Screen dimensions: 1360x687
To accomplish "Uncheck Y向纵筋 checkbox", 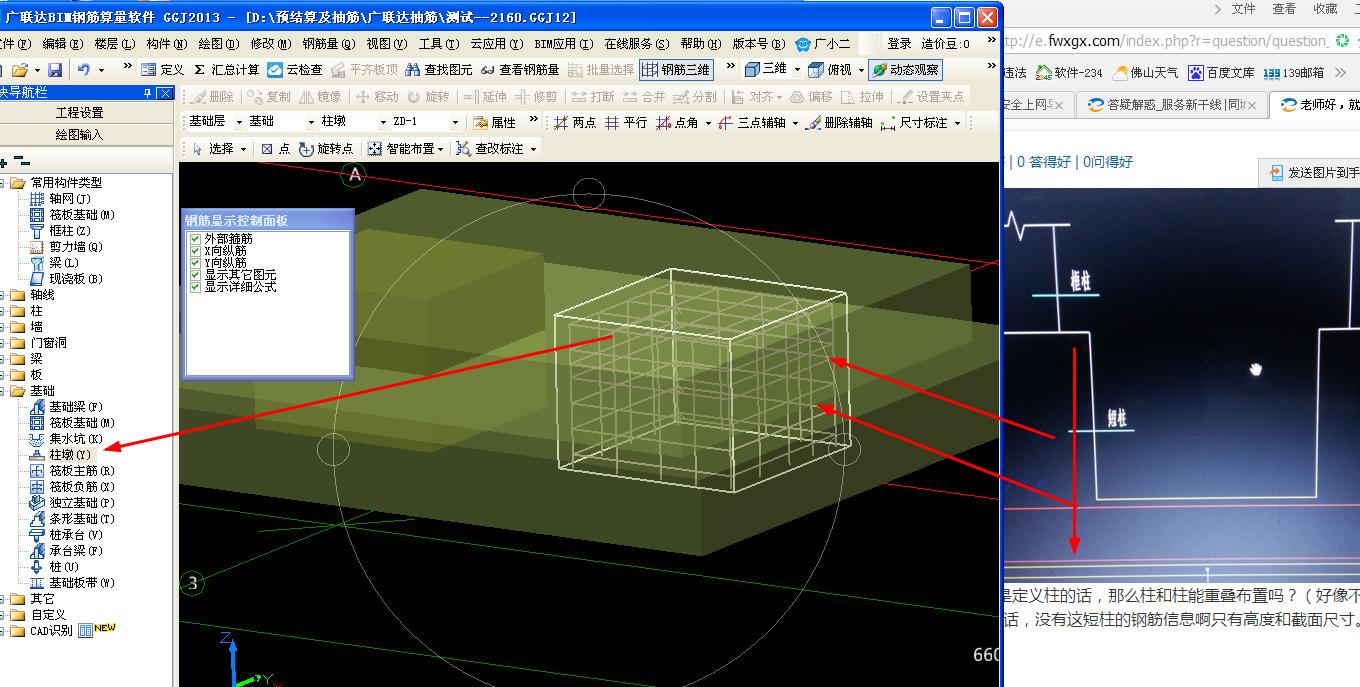I will click(x=196, y=263).
